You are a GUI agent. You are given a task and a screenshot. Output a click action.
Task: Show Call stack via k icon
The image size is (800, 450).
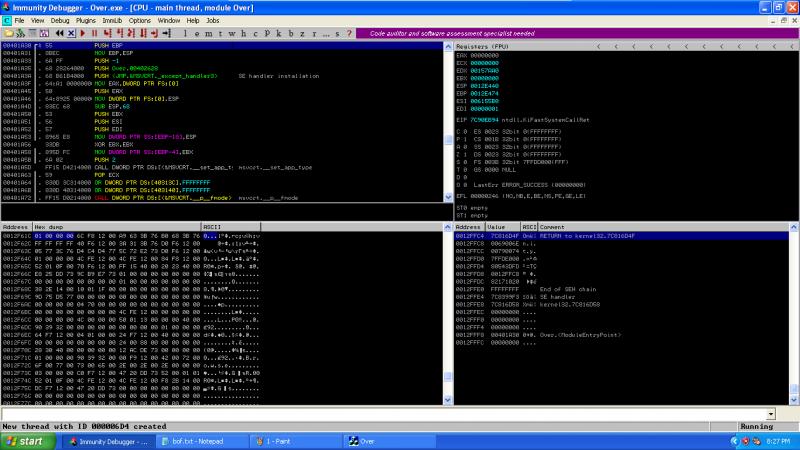(279, 33)
